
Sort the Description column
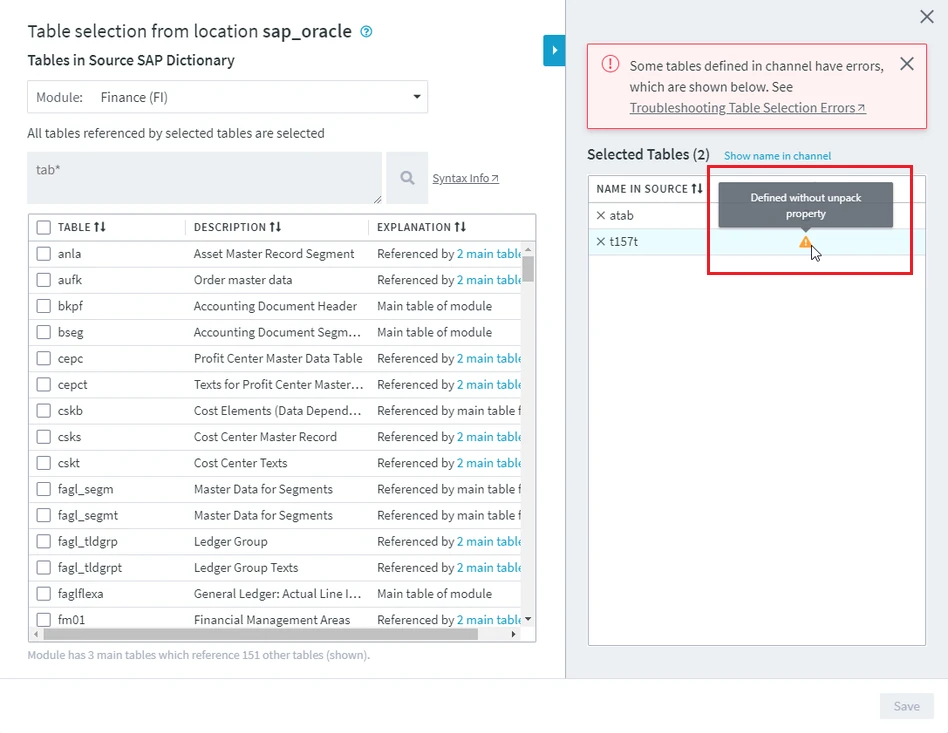click(275, 227)
